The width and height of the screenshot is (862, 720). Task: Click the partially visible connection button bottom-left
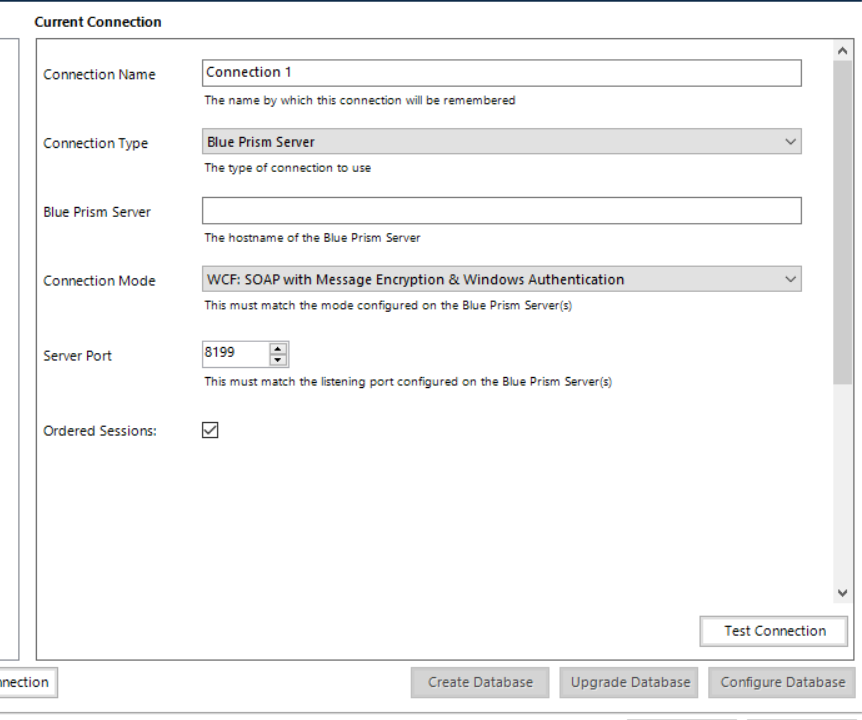click(27, 682)
